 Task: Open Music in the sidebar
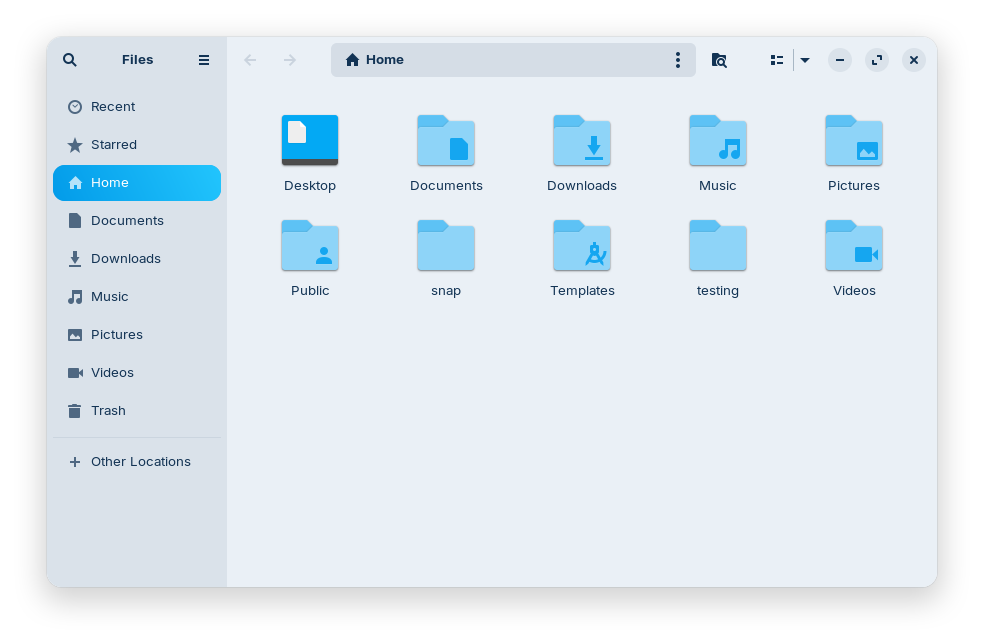coord(137,296)
